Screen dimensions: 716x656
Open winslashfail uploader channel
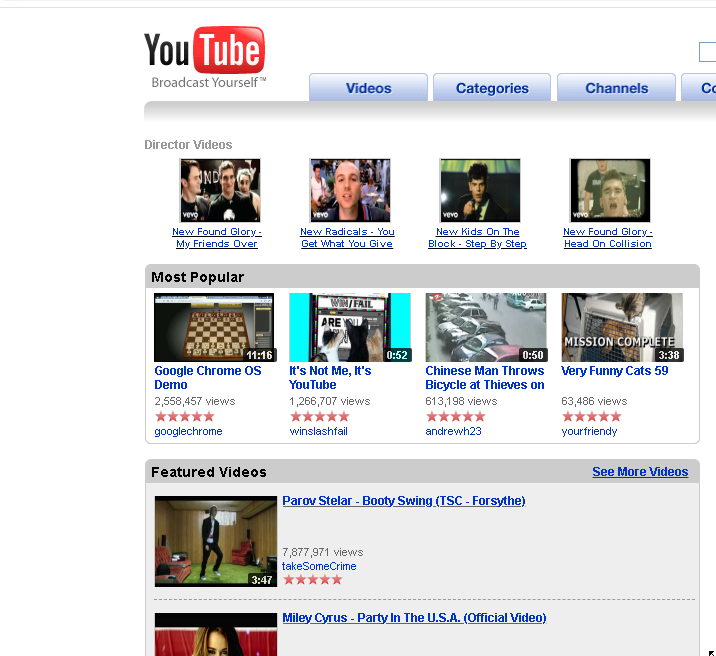pyautogui.click(x=318, y=431)
